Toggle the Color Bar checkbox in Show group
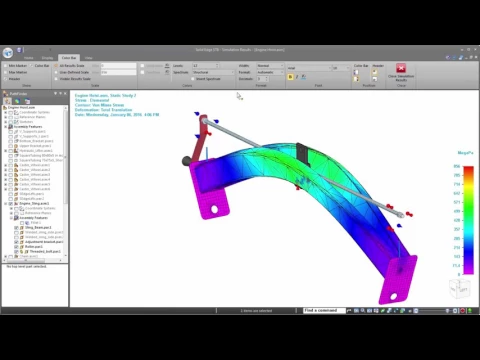Image resolution: width=480 pixels, height=360 pixels. tap(32, 66)
